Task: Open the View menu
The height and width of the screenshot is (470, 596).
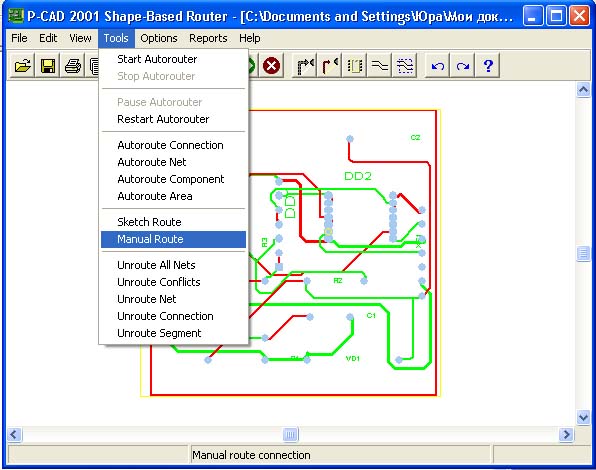Action: [80, 38]
